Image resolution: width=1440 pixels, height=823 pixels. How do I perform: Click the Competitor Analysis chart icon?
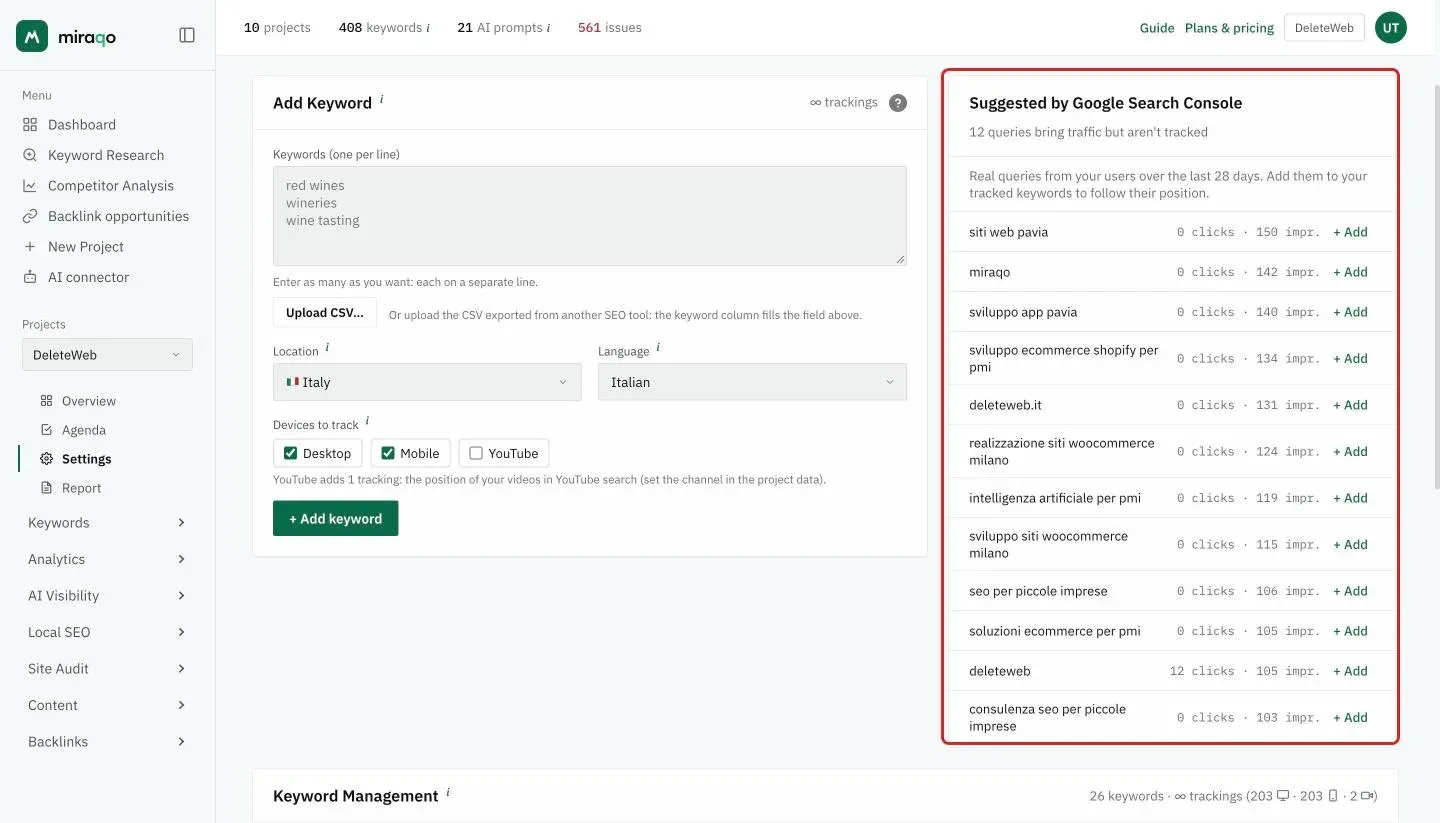[x=30, y=185]
